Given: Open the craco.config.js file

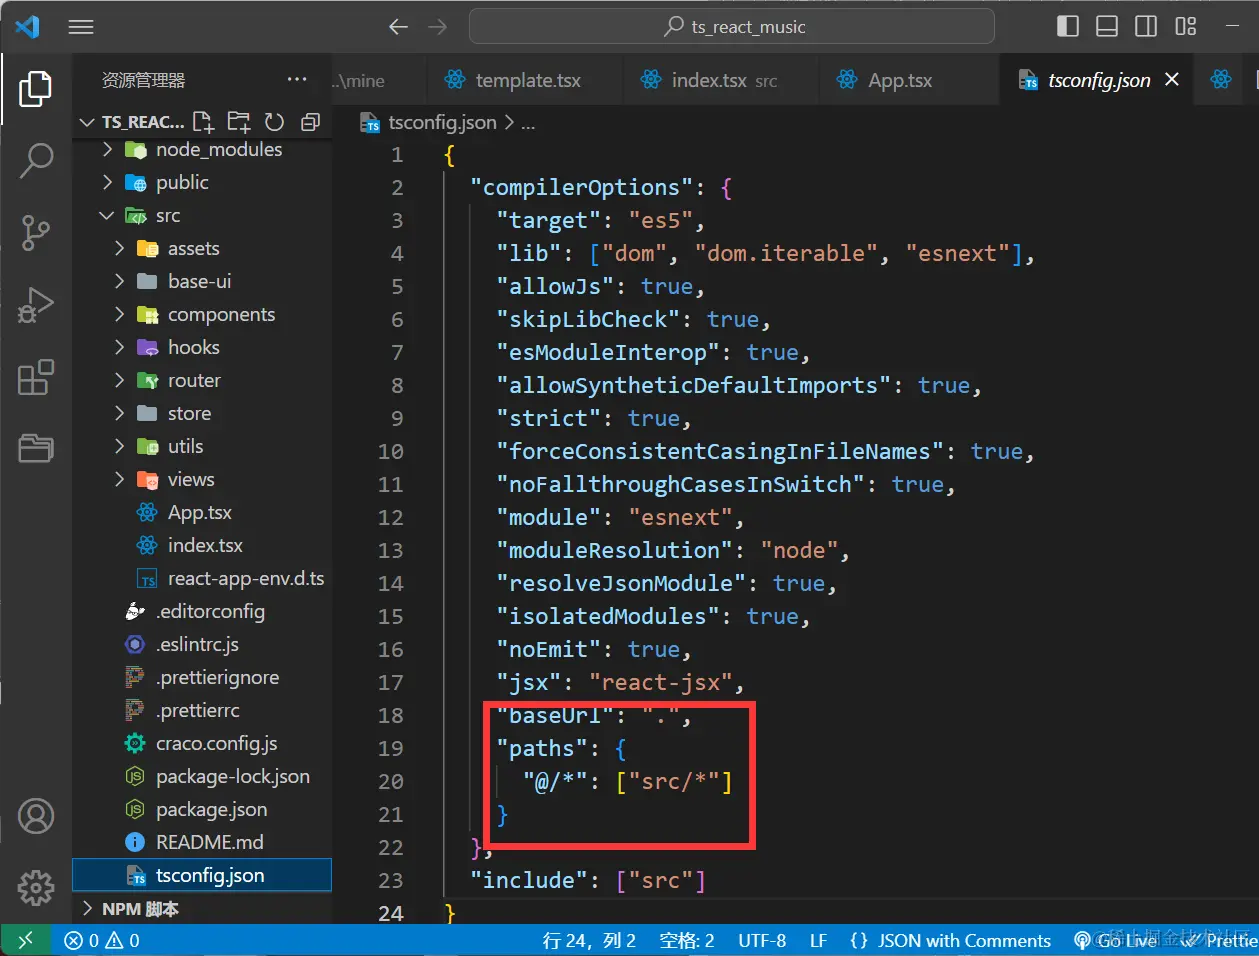Looking at the screenshot, I should (x=216, y=743).
